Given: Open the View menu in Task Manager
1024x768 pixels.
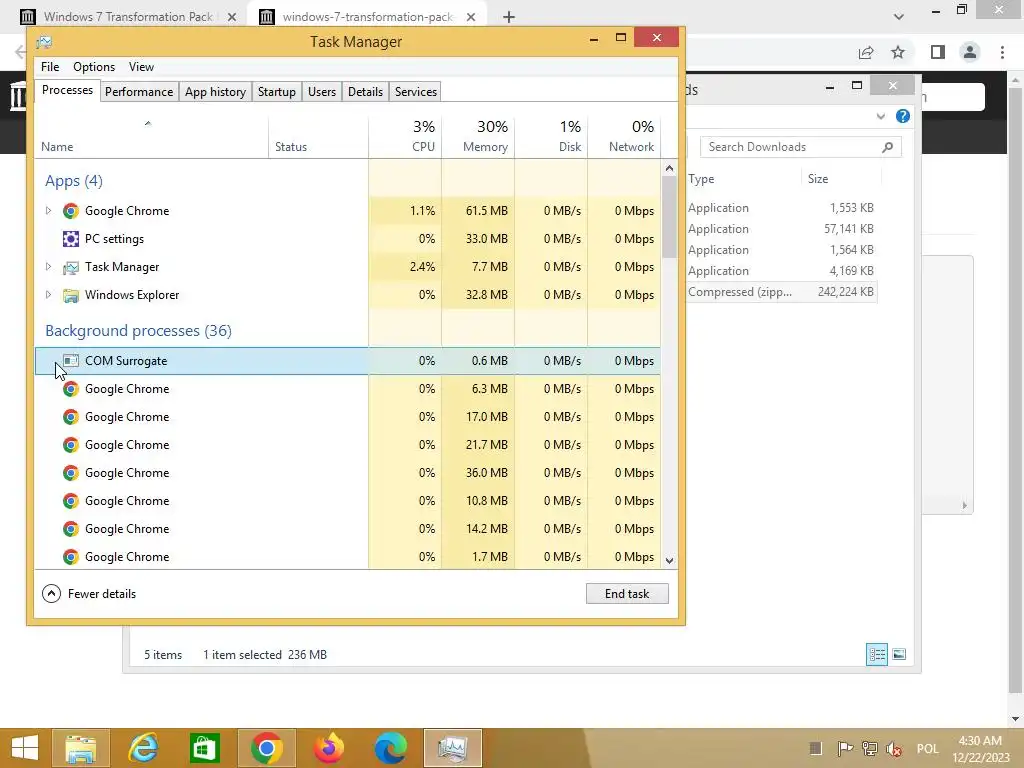Looking at the screenshot, I should pos(141,67).
